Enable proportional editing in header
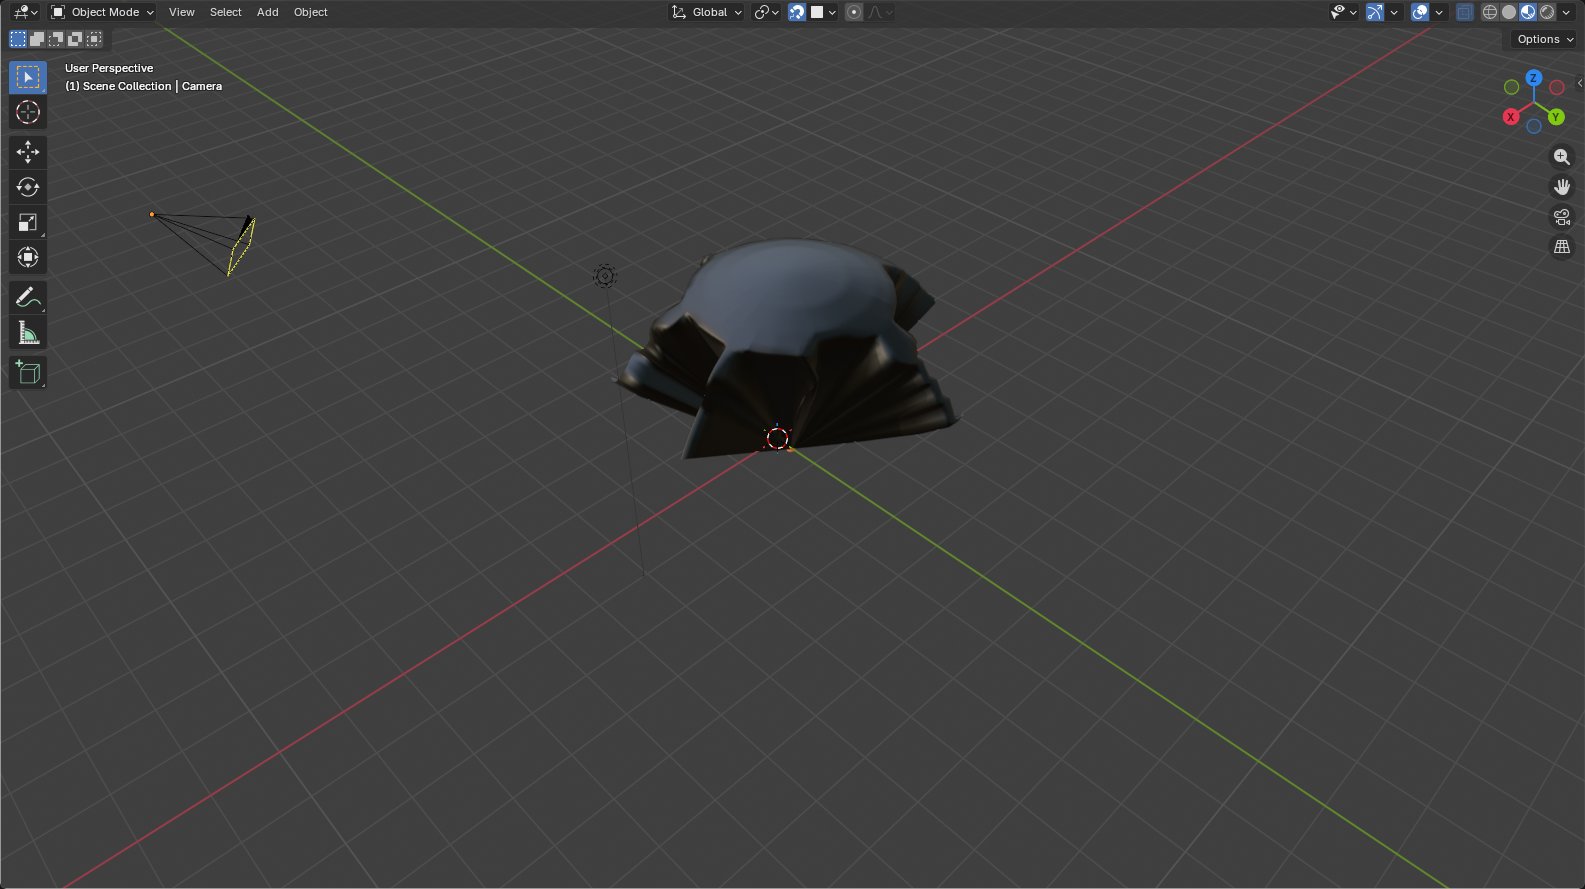The width and height of the screenshot is (1585, 889). [854, 12]
